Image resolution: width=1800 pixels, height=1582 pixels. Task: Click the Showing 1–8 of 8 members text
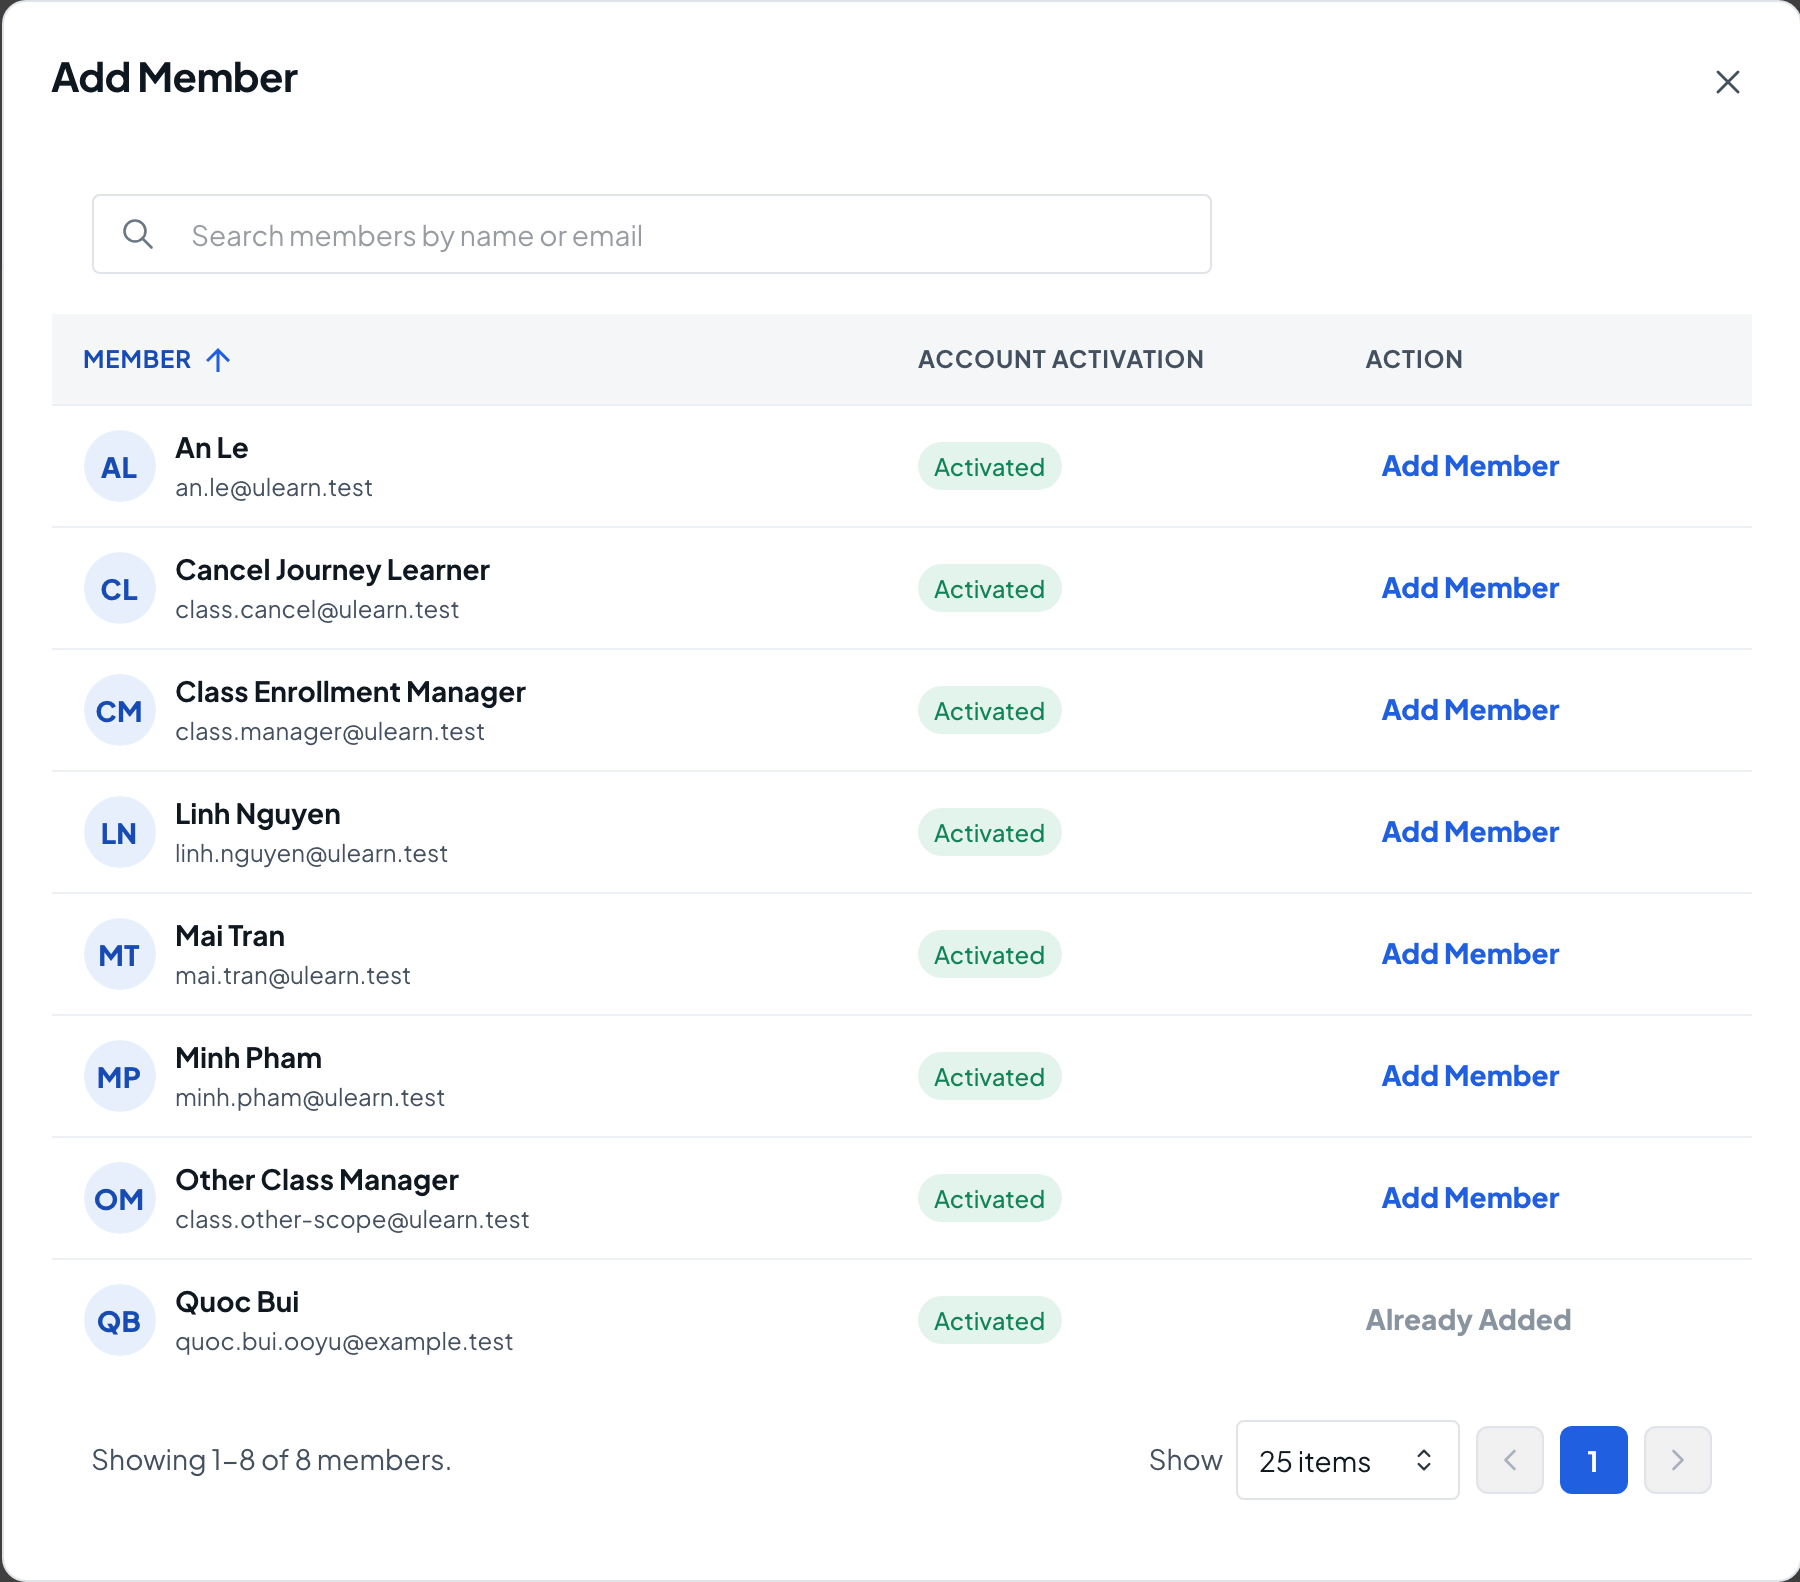click(271, 1460)
